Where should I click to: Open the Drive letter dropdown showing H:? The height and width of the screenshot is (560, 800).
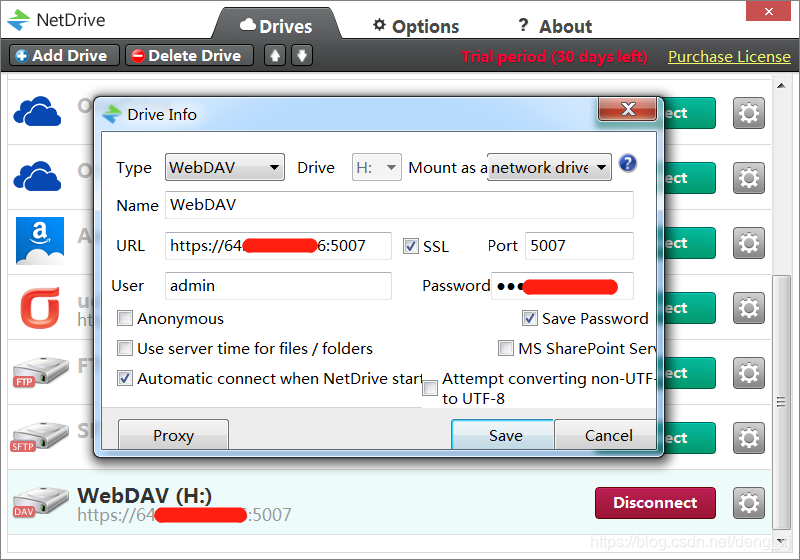pyautogui.click(x=377, y=167)
